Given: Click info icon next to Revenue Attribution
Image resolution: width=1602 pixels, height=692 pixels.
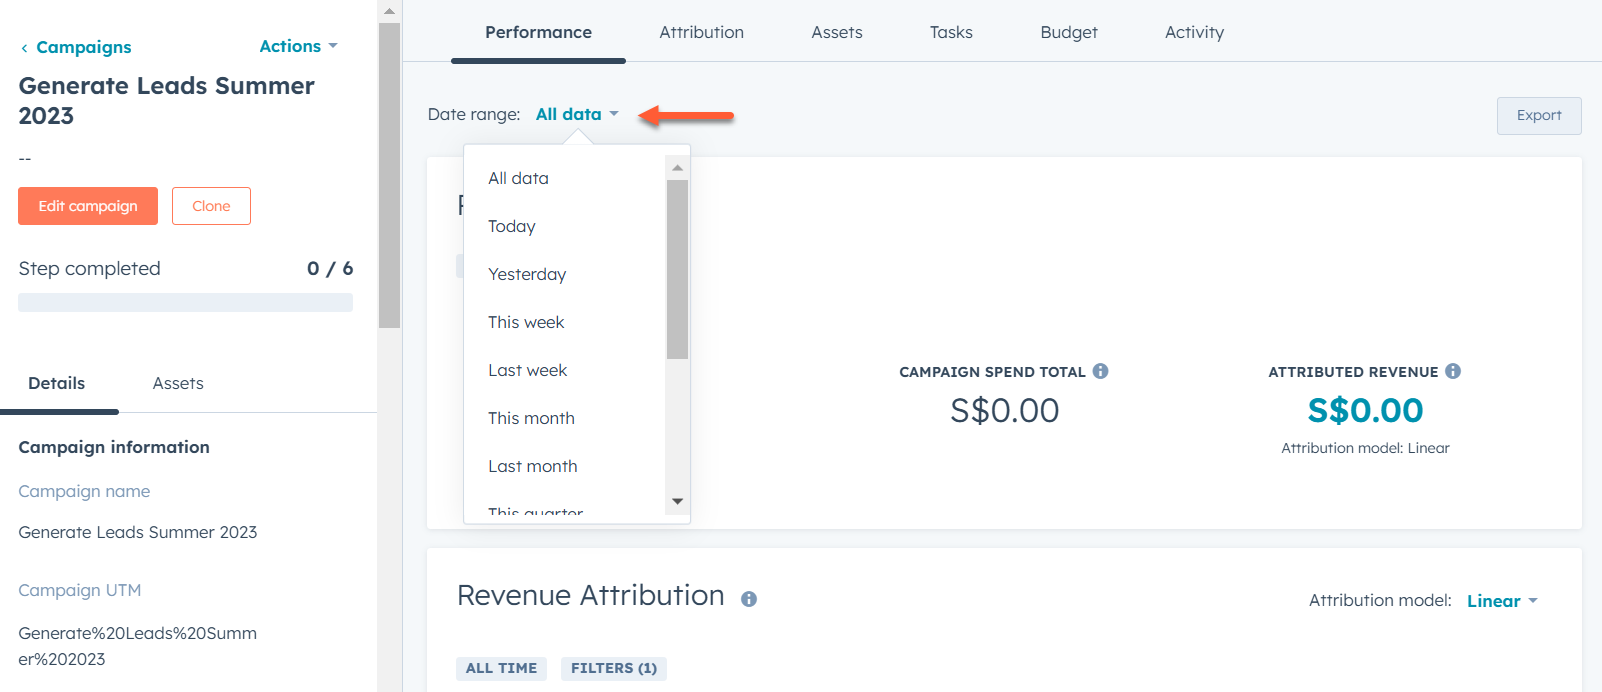Looking at the screenshot, I should coord(749,599).
